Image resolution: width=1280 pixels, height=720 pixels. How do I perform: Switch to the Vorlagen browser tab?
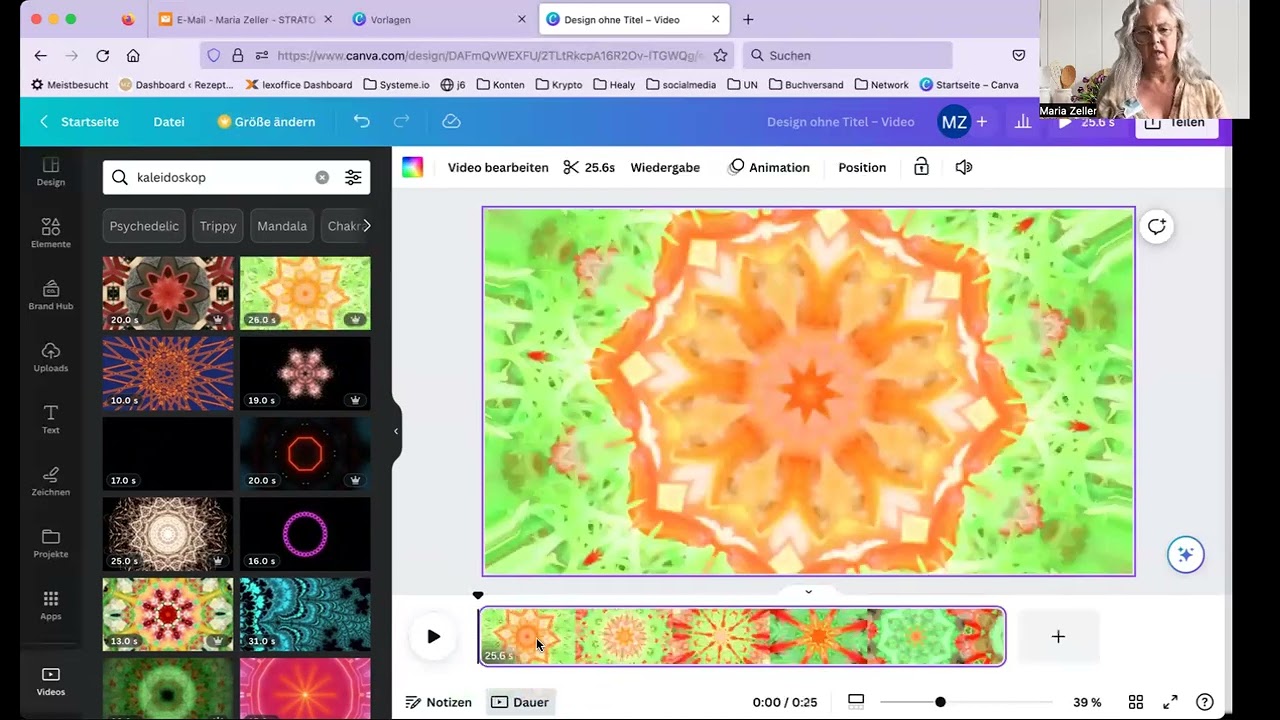pyautogui.click(x=439, y=19)
